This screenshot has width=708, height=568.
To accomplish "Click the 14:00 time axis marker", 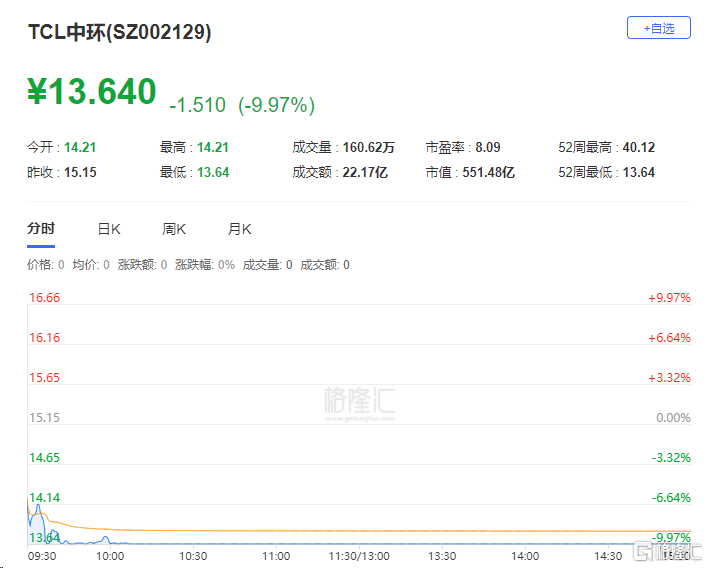I will pyautogui.click(x=525, y=556).
